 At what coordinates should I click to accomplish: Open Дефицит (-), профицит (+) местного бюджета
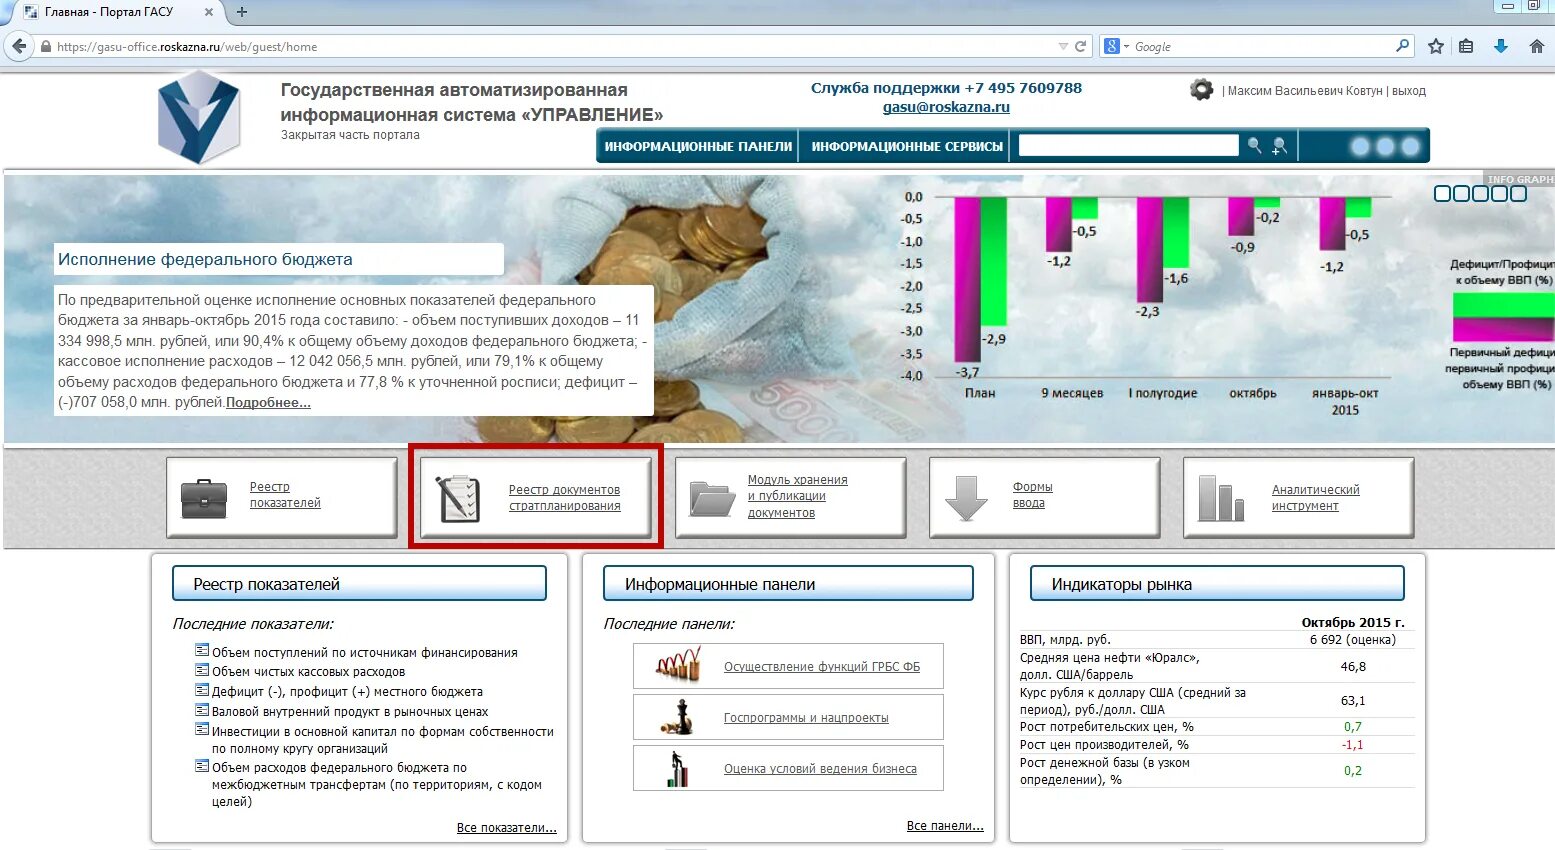(347, 691)
